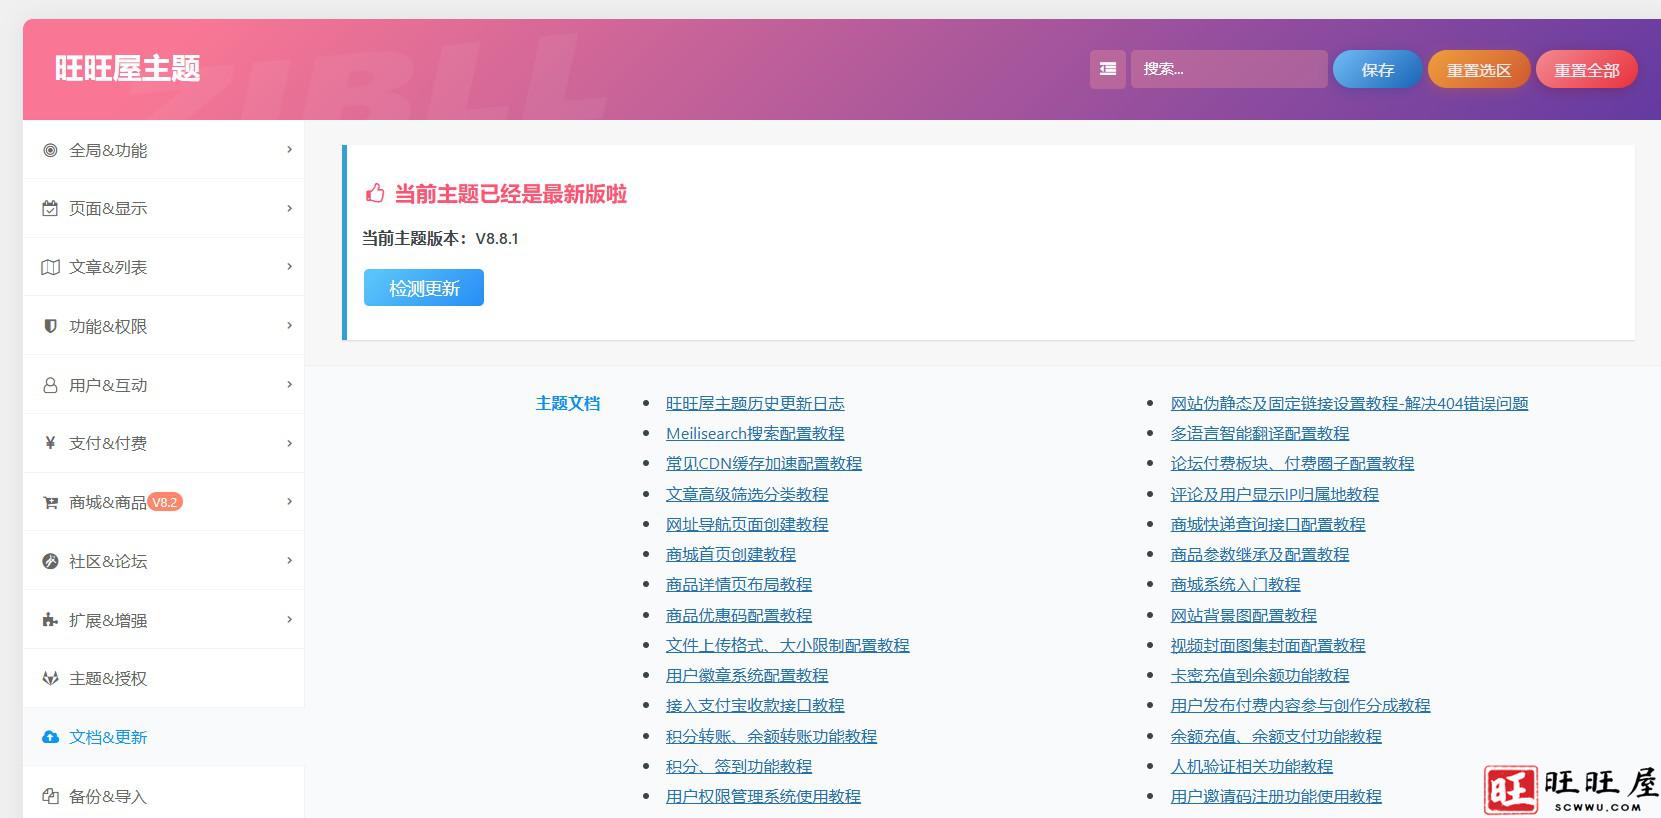Open 商品详情页布局教程 link

click(x=739, y=584)
